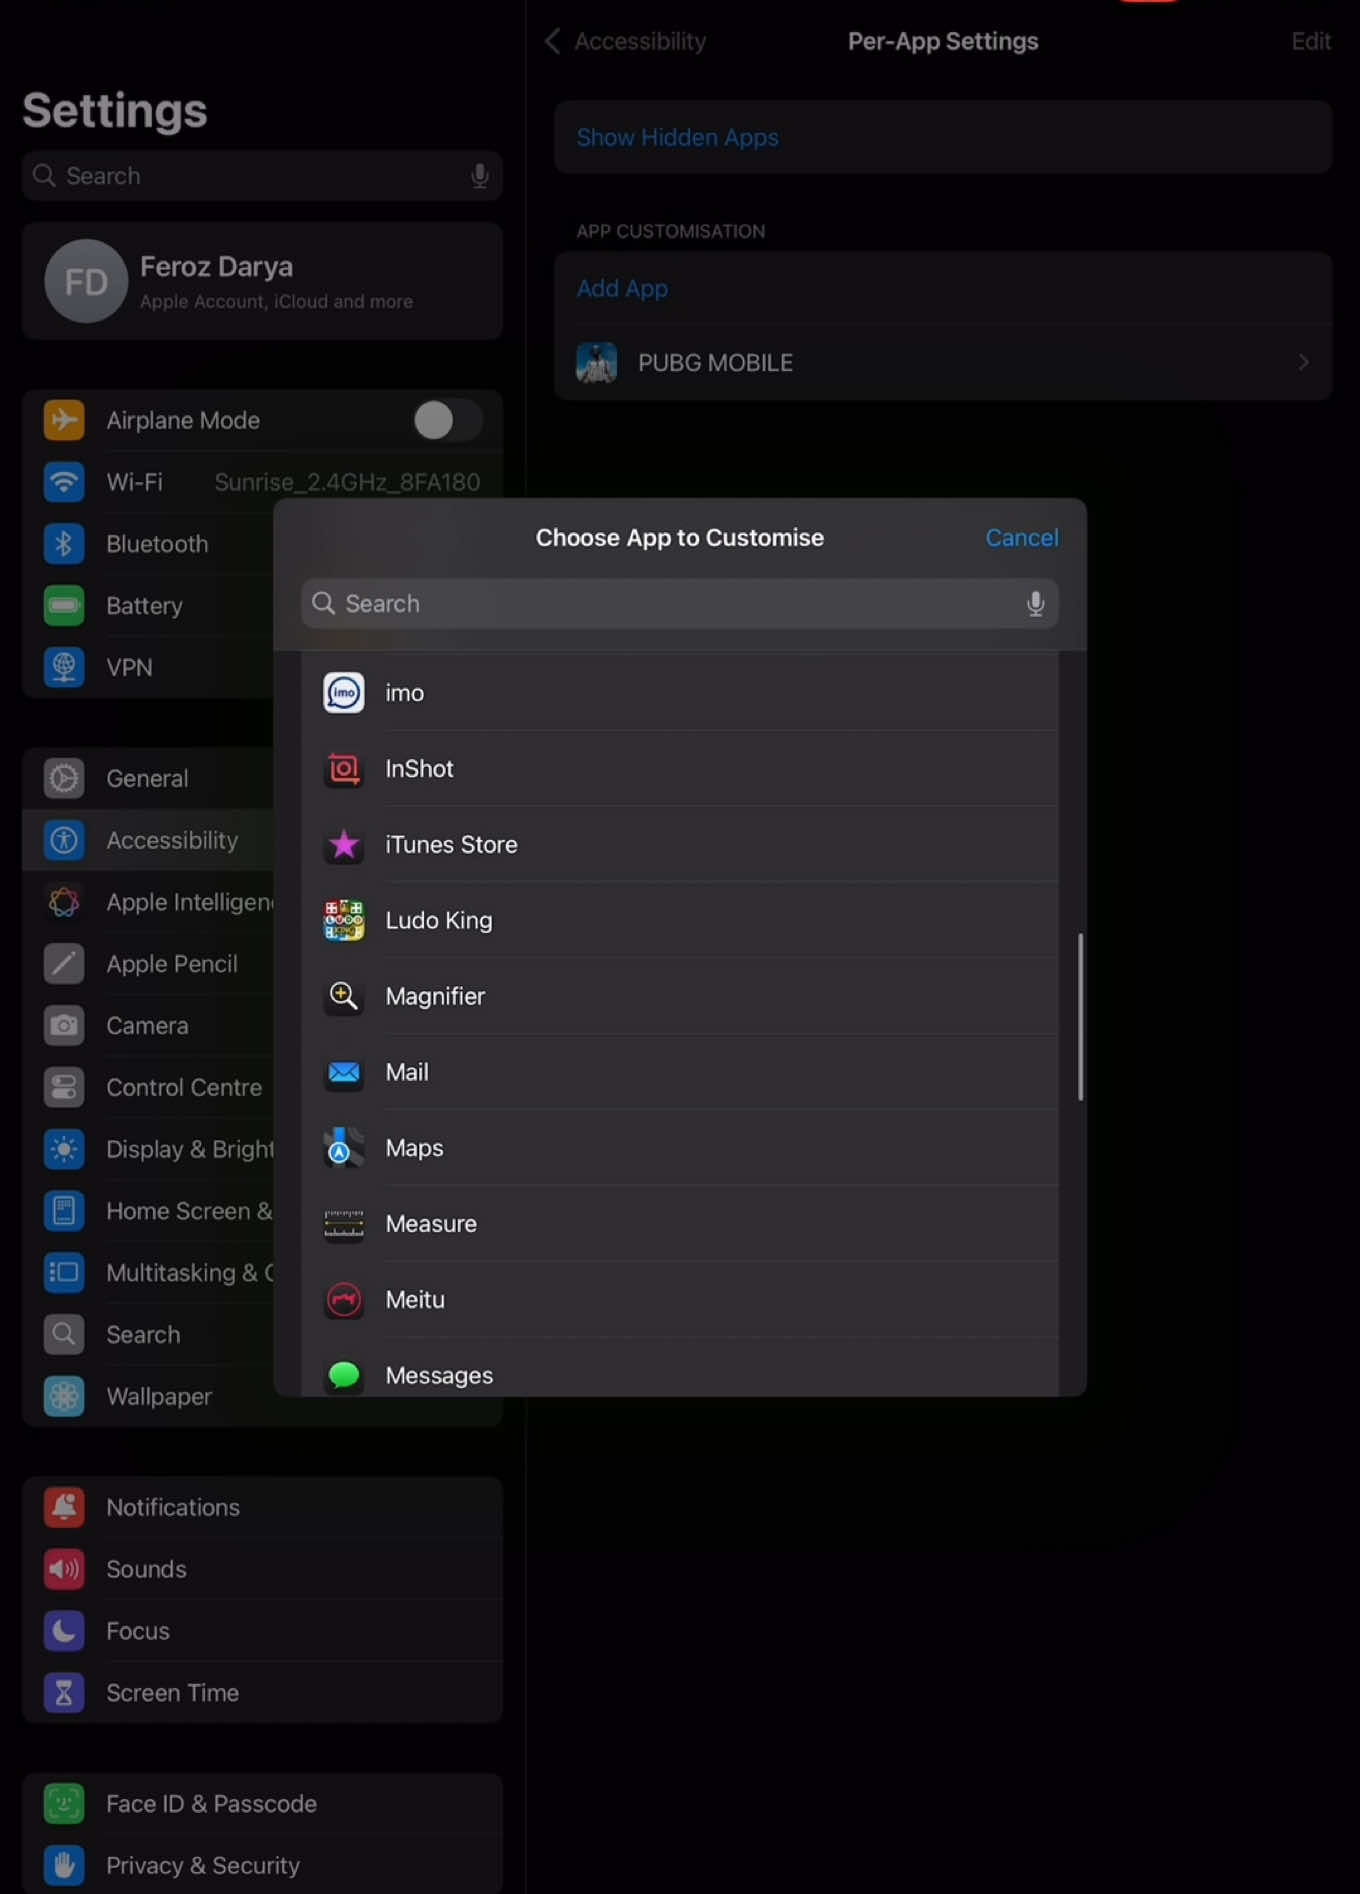Tap the Choose App search field
The width and height of the screenshot is (1360, 1894).
[680, 604]
